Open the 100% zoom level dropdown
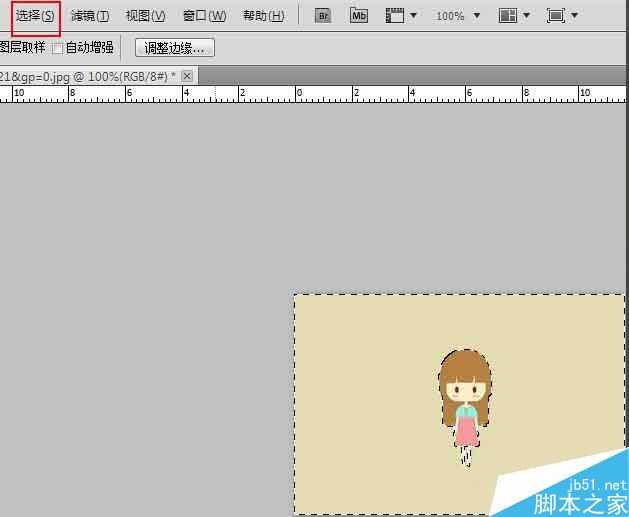The height and width of the screenshot is (517, 629). click(x=458, y=16)
